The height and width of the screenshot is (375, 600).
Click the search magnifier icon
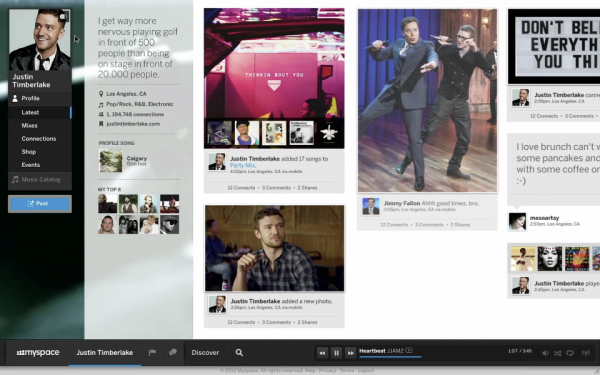[239, 352]
